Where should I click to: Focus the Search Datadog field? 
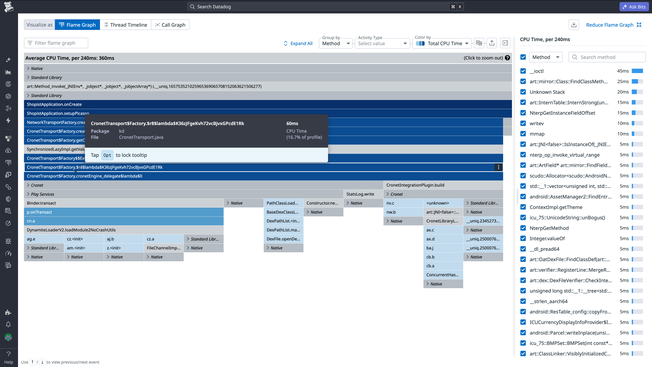click(325, 7)
